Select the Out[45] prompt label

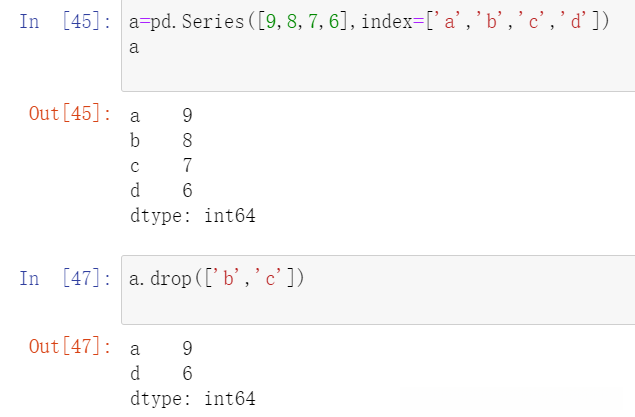[70, 113]
